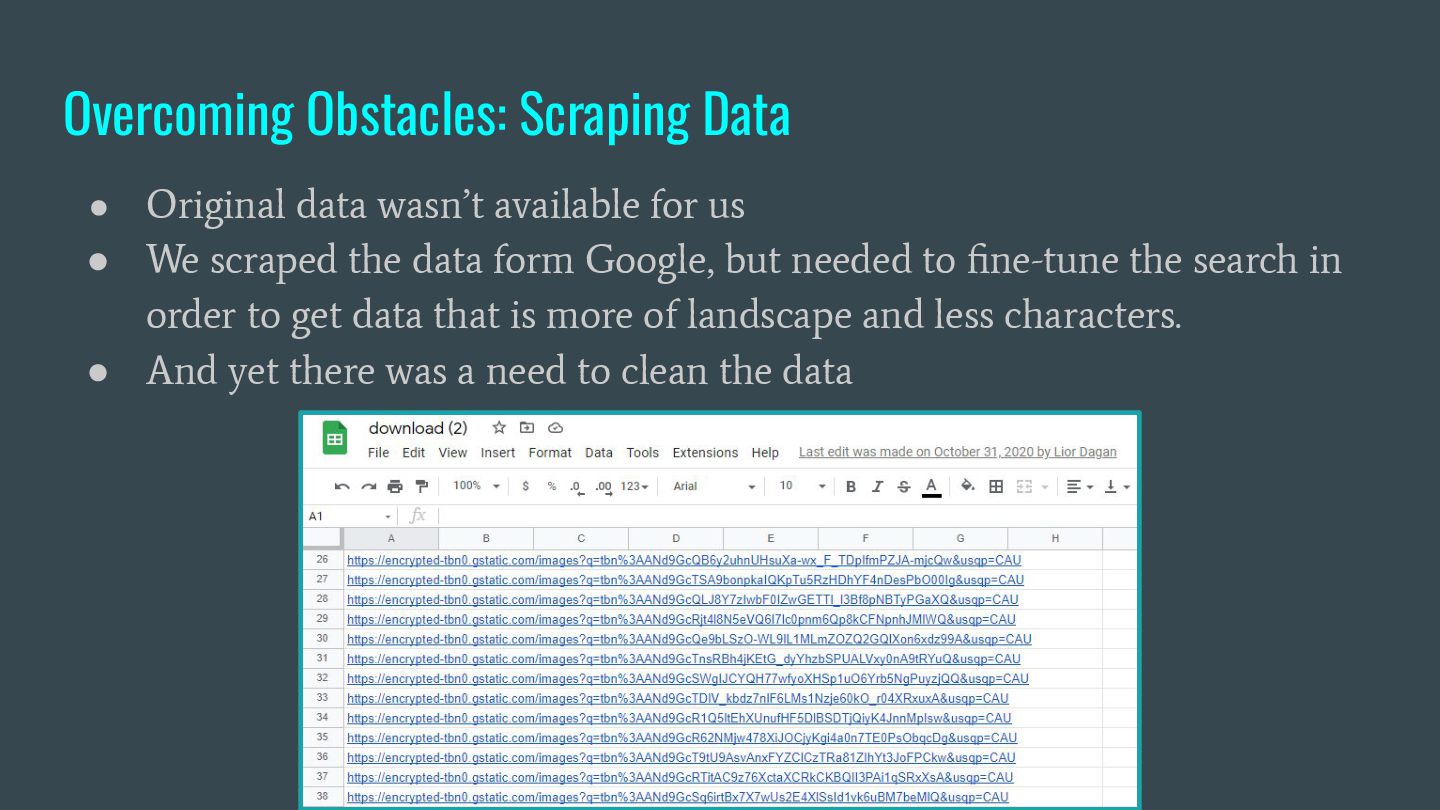Increase decimal places button

tap(603, 487)
